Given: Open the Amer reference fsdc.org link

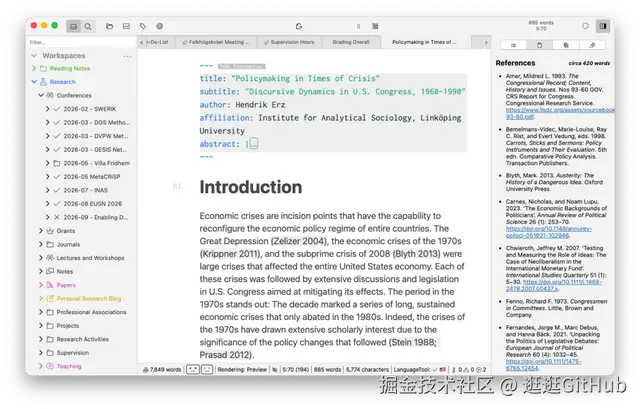Looking at the screenshot, I should pyautogui.click(x=560, y=113).
